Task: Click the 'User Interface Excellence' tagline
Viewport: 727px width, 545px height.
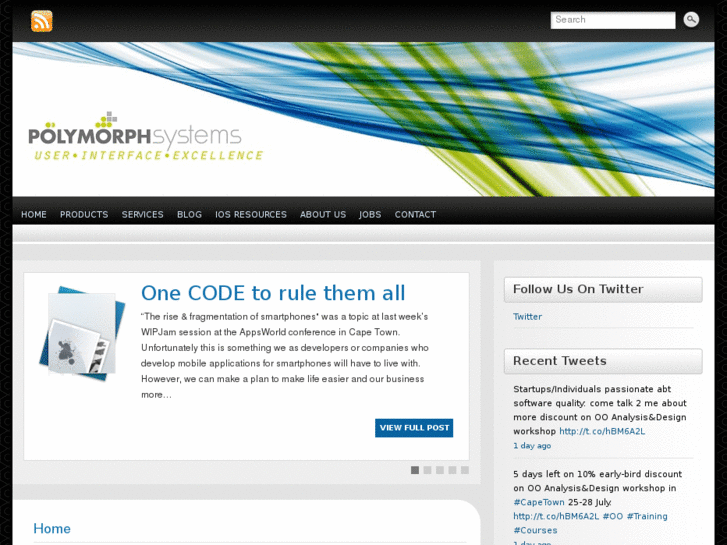Action: pyautogui.click(x=149, y=155)
